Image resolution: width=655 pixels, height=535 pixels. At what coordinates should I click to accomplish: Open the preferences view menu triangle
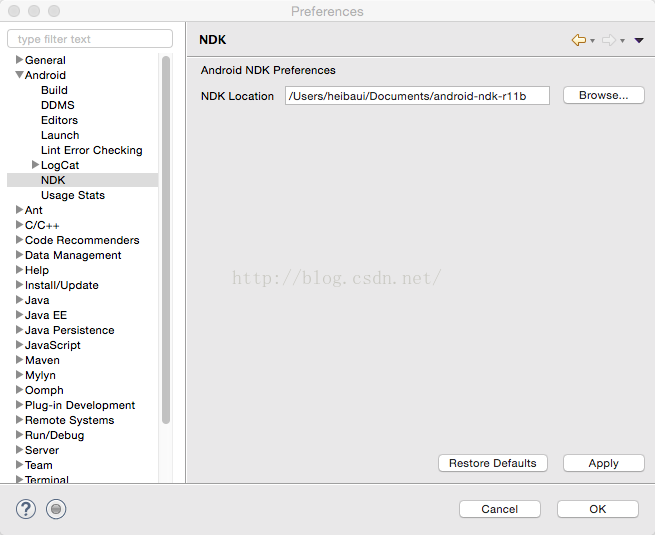click(639, 41)
